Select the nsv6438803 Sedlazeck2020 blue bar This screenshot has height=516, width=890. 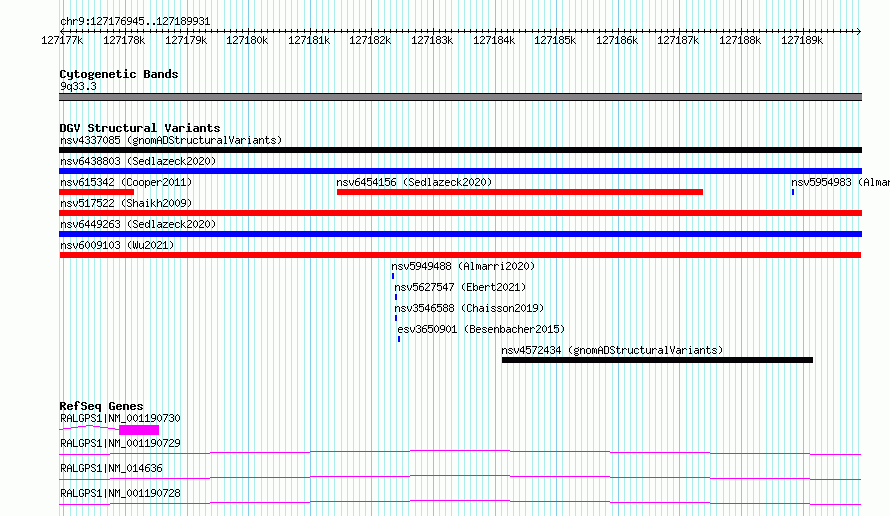pos(460,171)
